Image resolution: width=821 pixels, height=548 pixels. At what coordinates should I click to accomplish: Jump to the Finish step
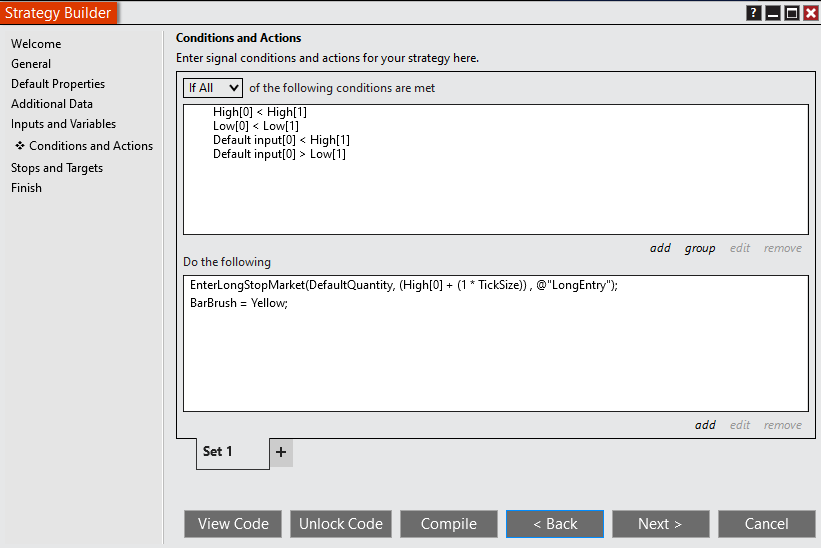tap(27, 188)
